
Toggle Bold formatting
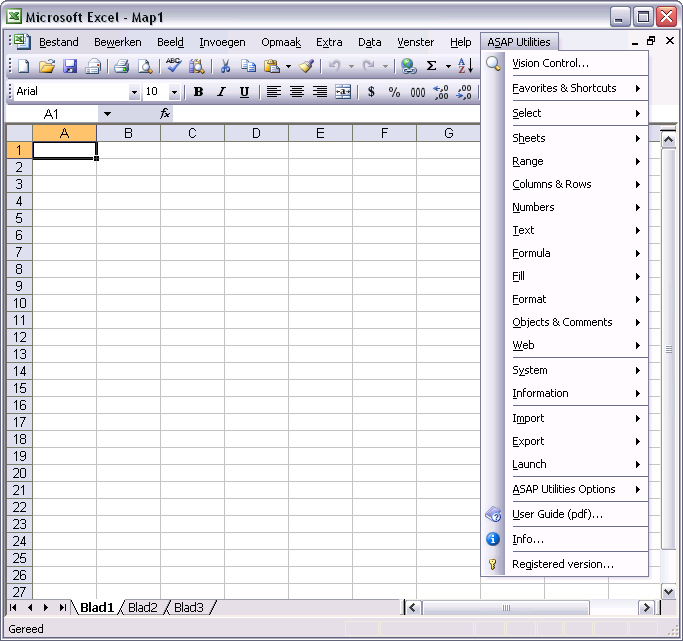pyautogui.click(x=198, y=91)
